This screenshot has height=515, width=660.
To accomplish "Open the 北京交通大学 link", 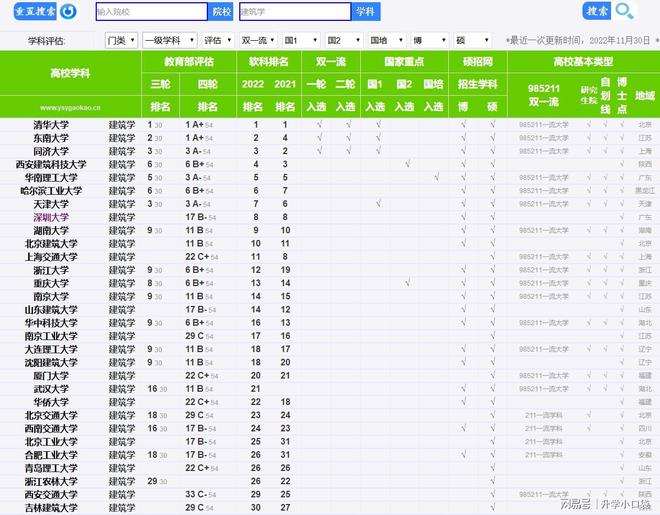I will tap(51, 415).
